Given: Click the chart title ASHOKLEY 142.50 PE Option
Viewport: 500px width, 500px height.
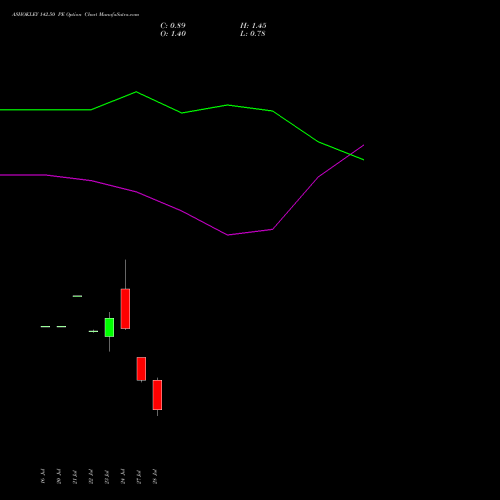Looking at the screenshot, I should pyautogui.click(x=47, y=15).
